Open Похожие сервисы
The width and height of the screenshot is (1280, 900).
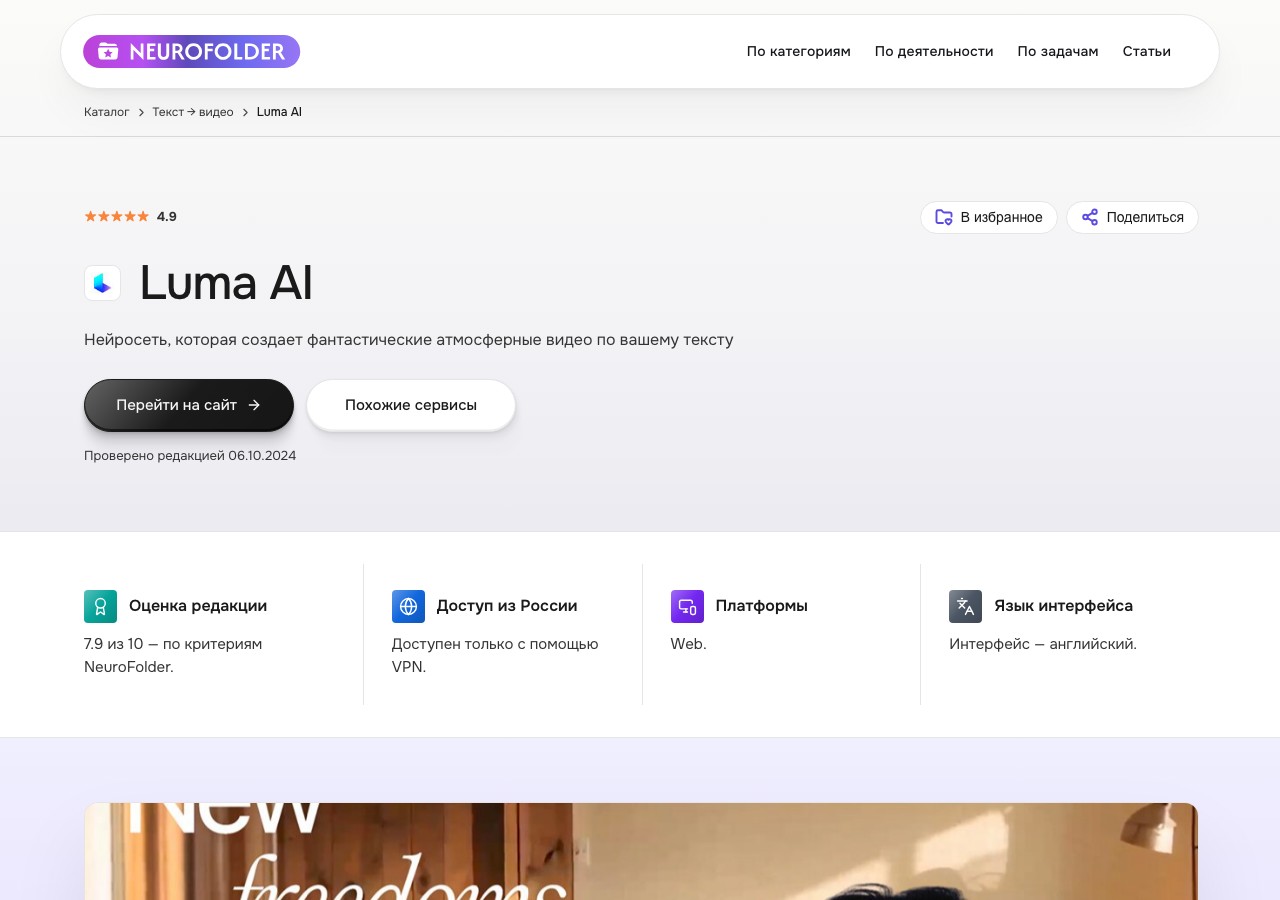(411, 405)
